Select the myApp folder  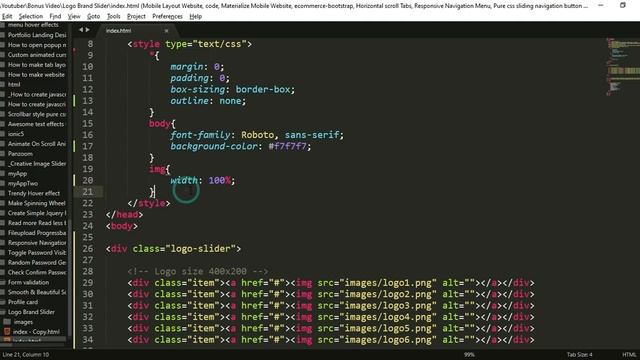[17, 173]
